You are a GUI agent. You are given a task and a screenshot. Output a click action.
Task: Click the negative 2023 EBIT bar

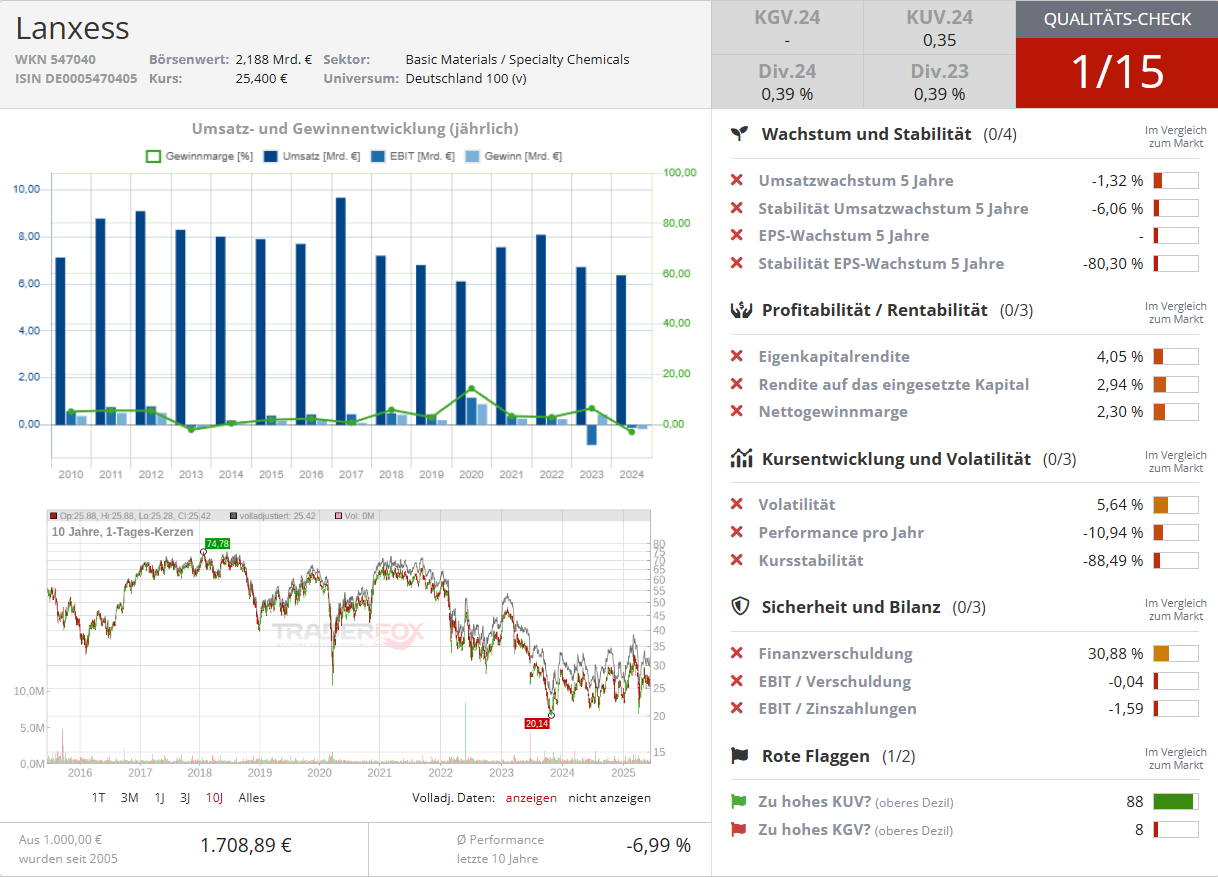click(592, 435)
